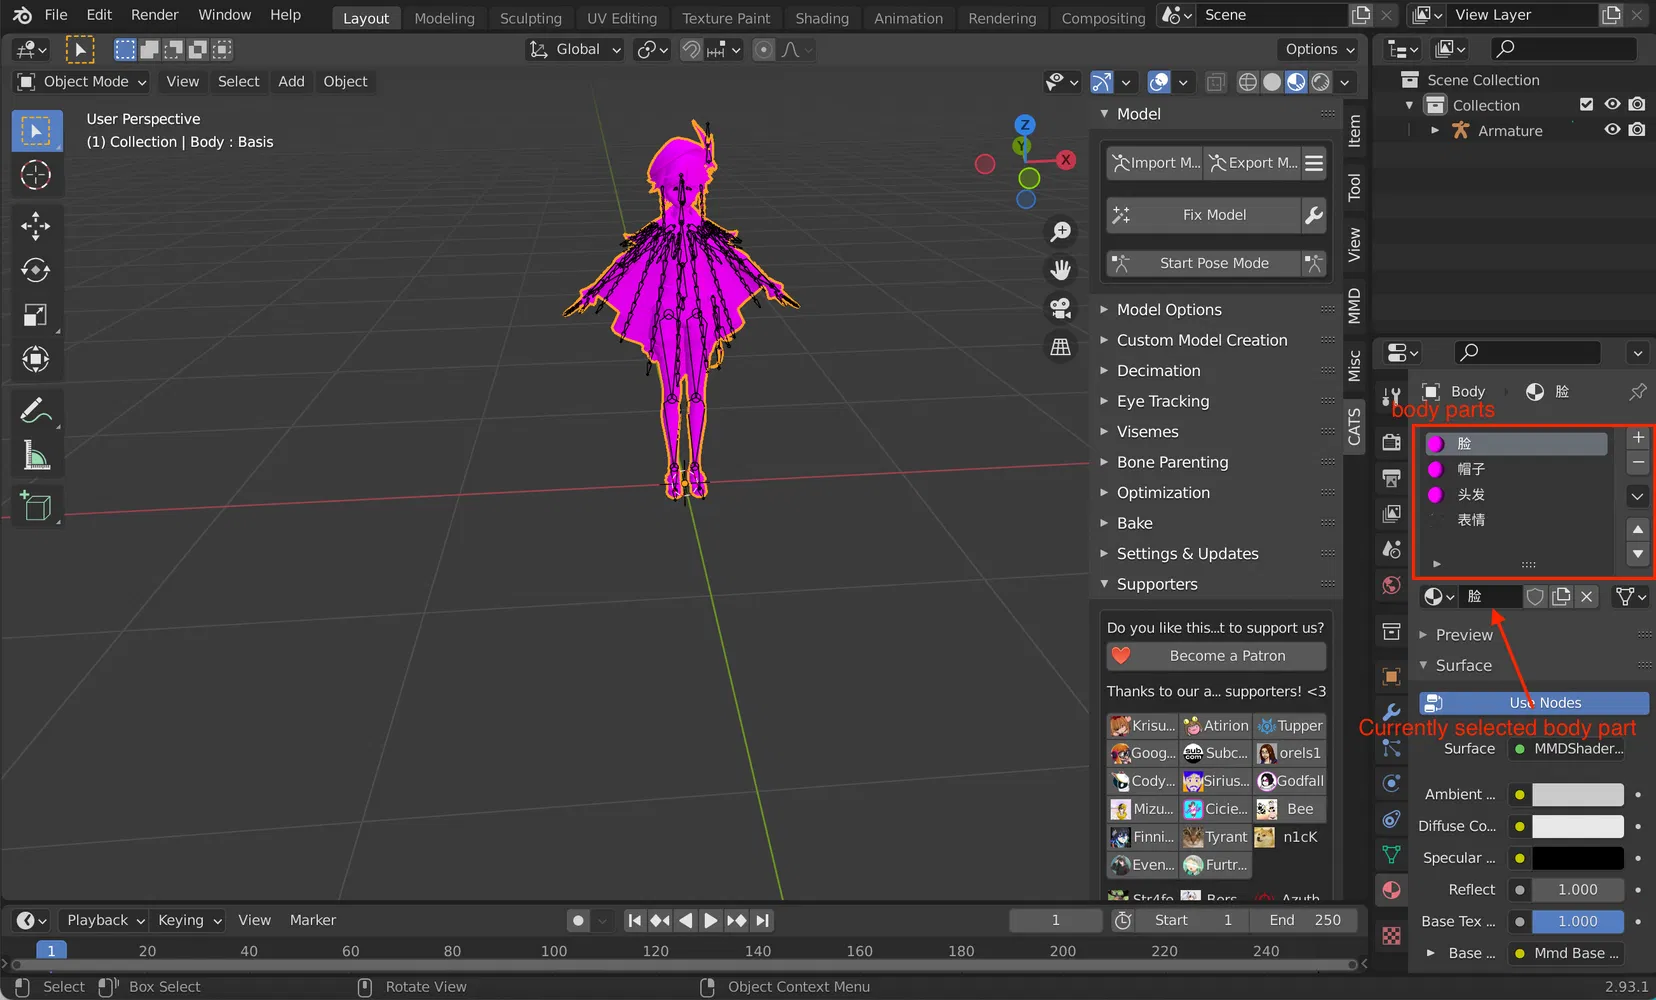The width and height of the screenshot is (1656, 1000).
Task: Expand the Decimation panel
Action: 1158,371
